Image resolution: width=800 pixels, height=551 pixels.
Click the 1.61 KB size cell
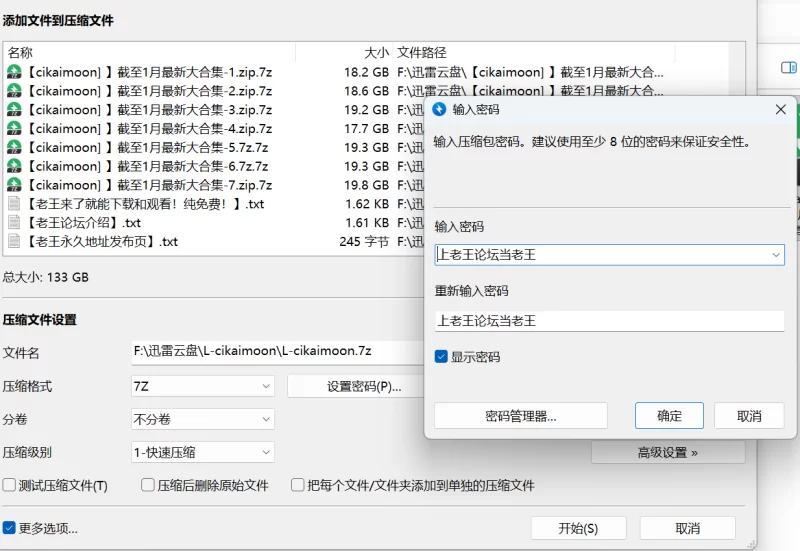pos(367,223)
